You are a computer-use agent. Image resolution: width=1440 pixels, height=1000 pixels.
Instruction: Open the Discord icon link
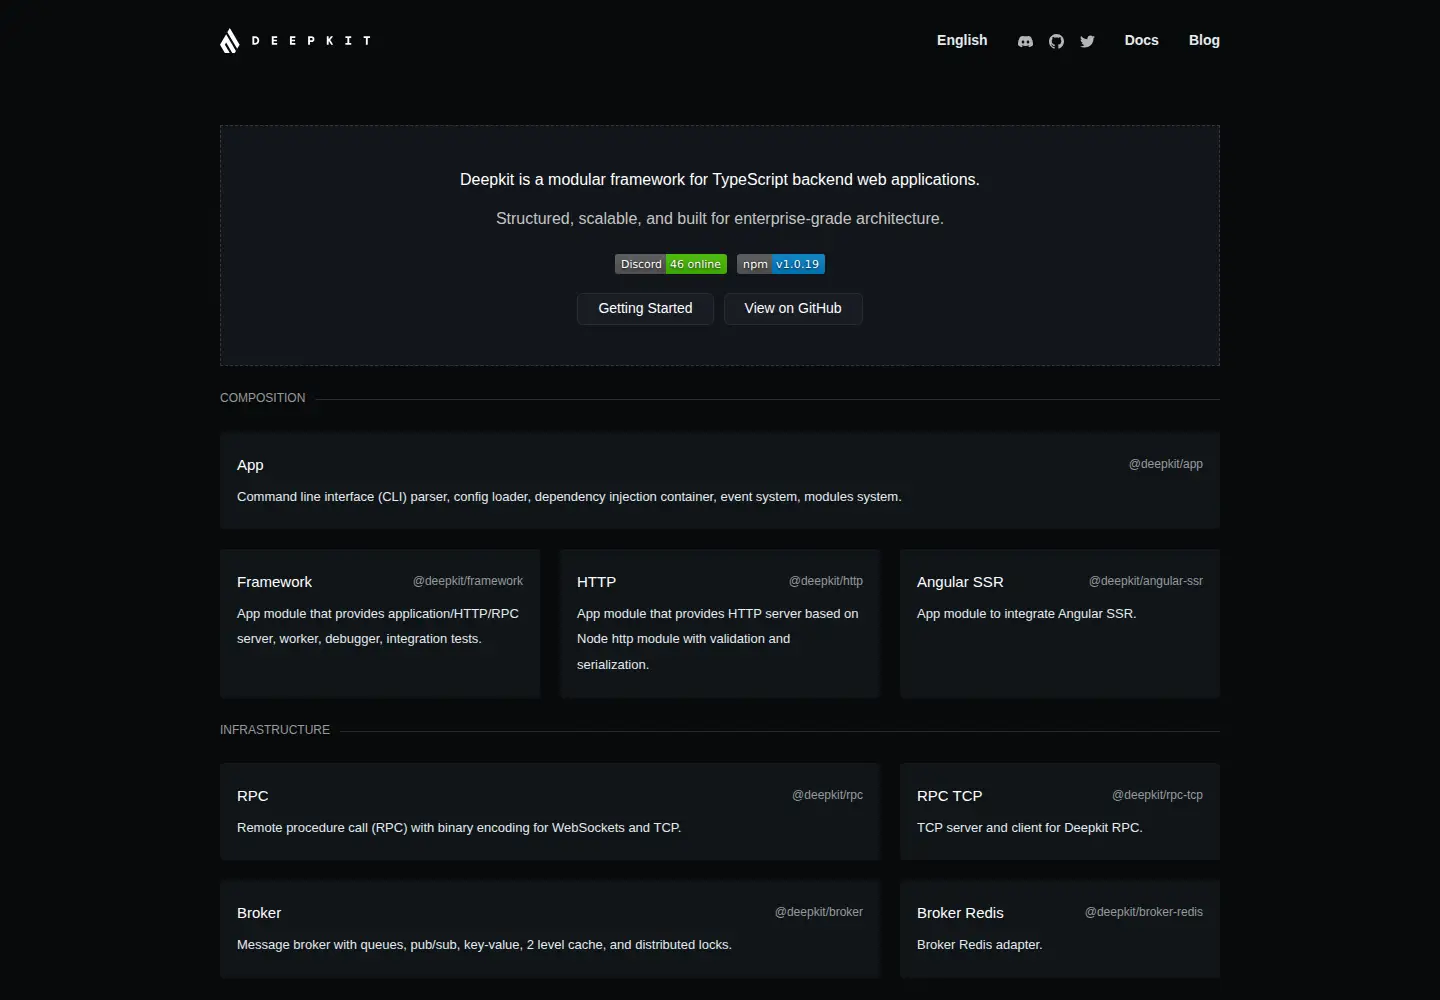1025,41
